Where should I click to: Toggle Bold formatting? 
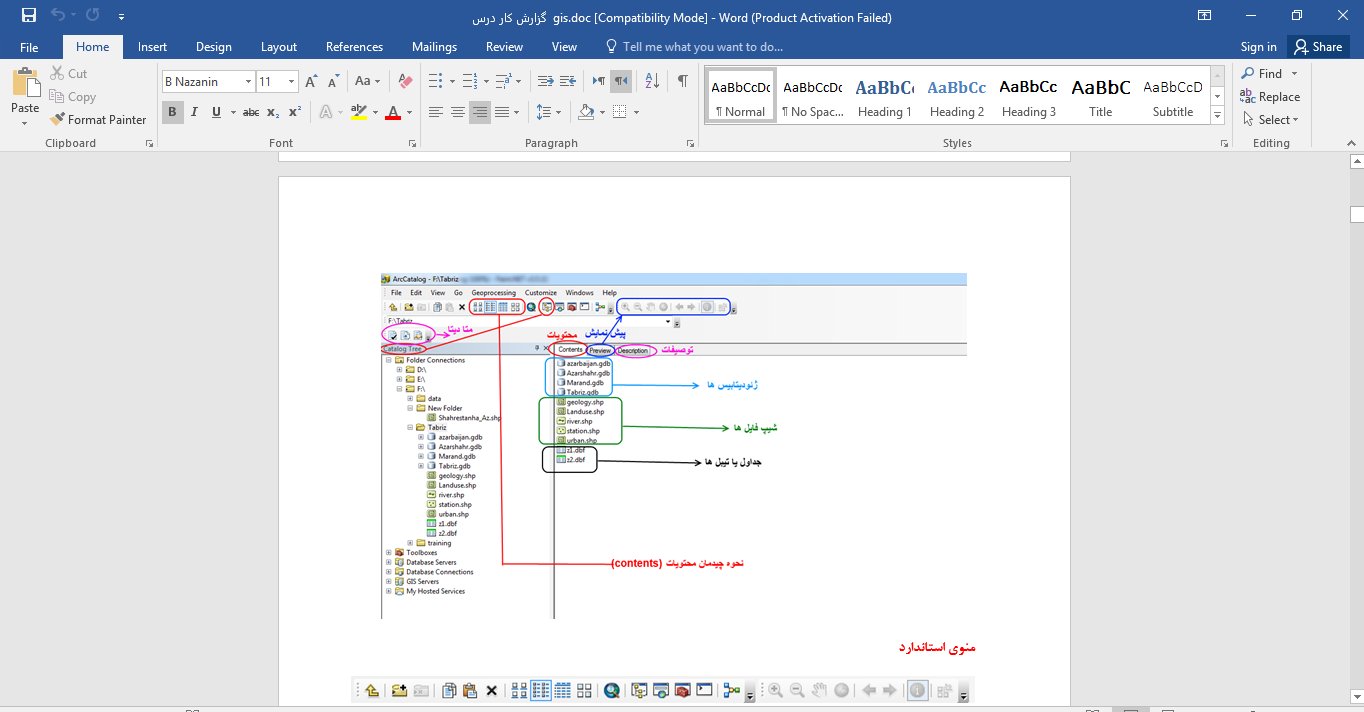tap(172, 112)
